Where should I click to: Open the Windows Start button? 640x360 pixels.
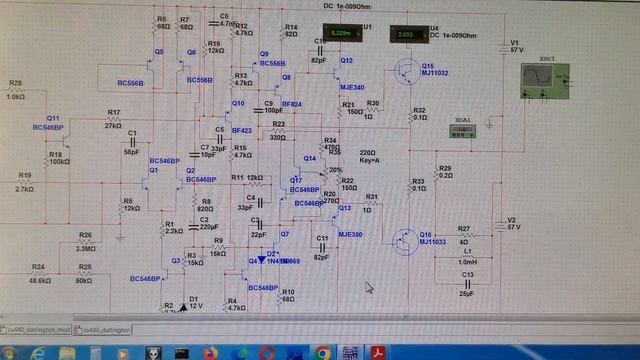coord(9,353)
